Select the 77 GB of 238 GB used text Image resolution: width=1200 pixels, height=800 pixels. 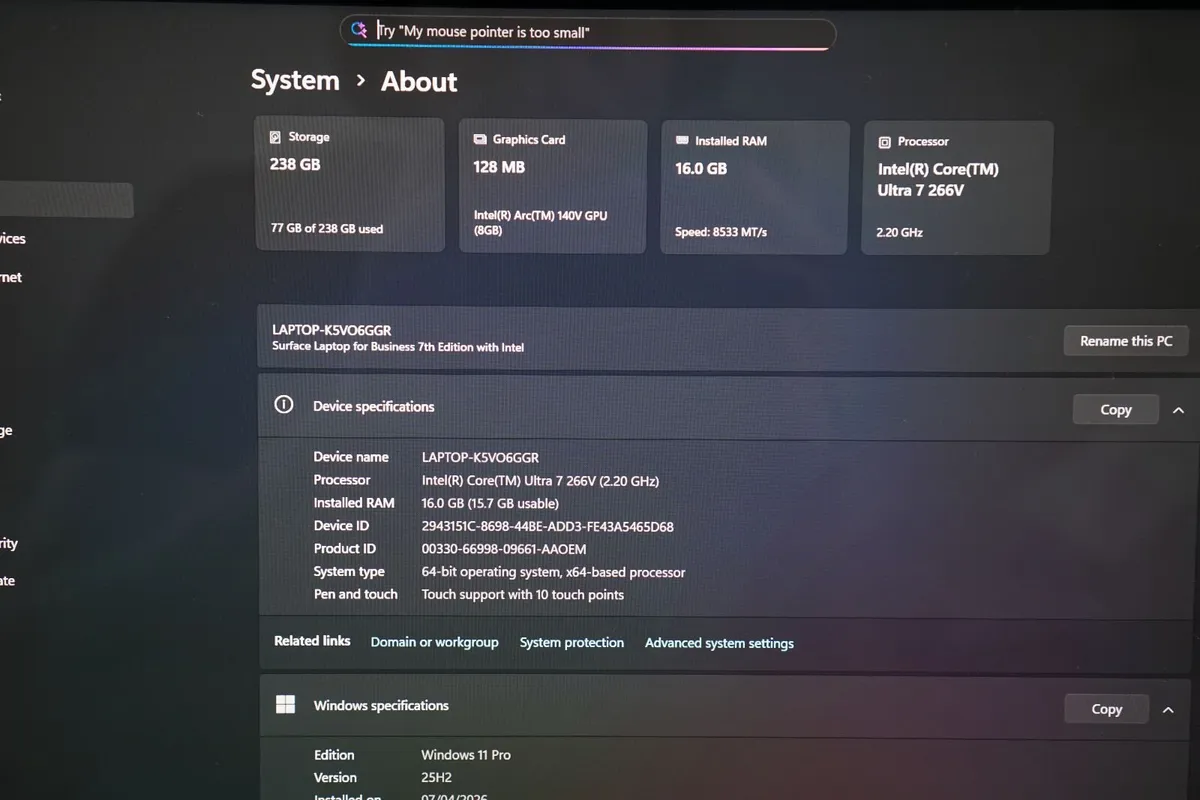click(327, 228)
